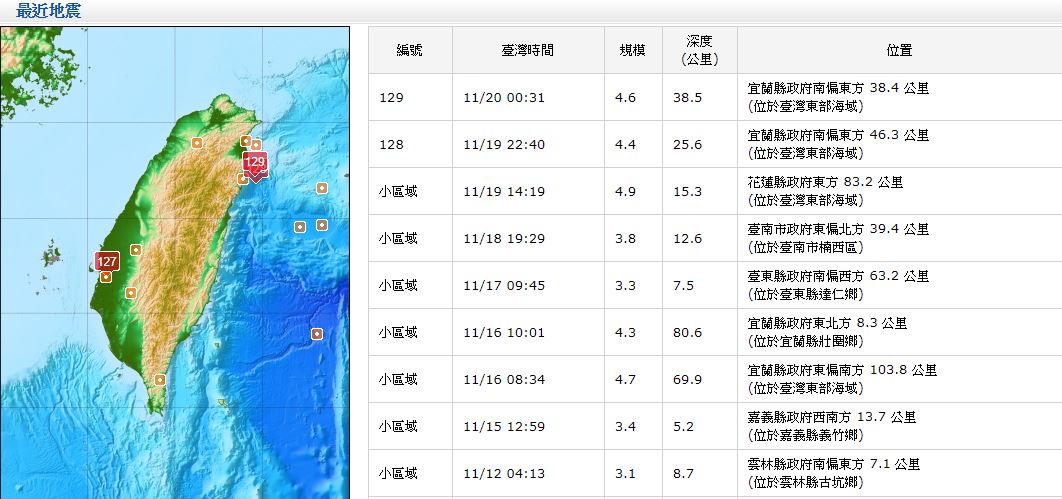
Task: Click depth value 5.2
Action: tap(683, 427)
